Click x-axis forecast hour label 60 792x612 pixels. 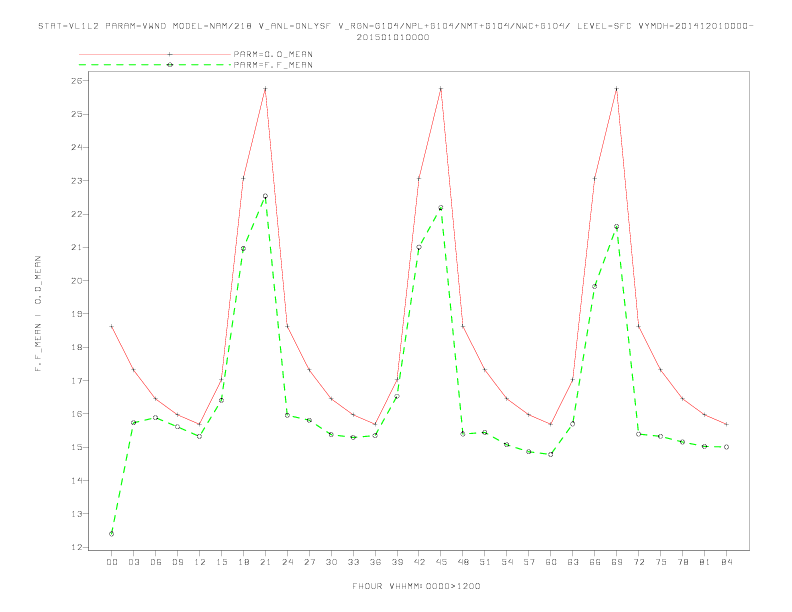(x=551, y=562)
